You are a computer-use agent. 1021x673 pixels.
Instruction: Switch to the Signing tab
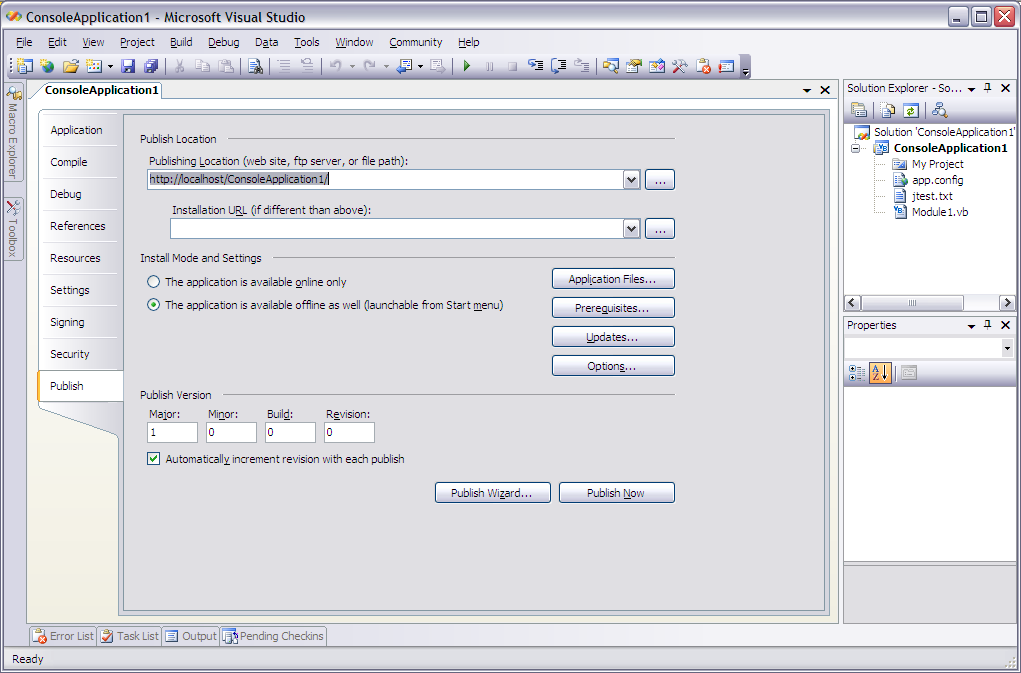point(67,322)
